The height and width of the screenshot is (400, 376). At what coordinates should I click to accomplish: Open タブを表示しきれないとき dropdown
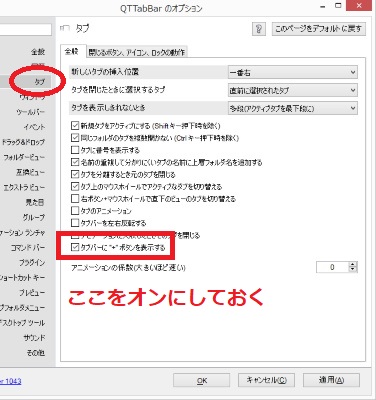click(293, 108)
